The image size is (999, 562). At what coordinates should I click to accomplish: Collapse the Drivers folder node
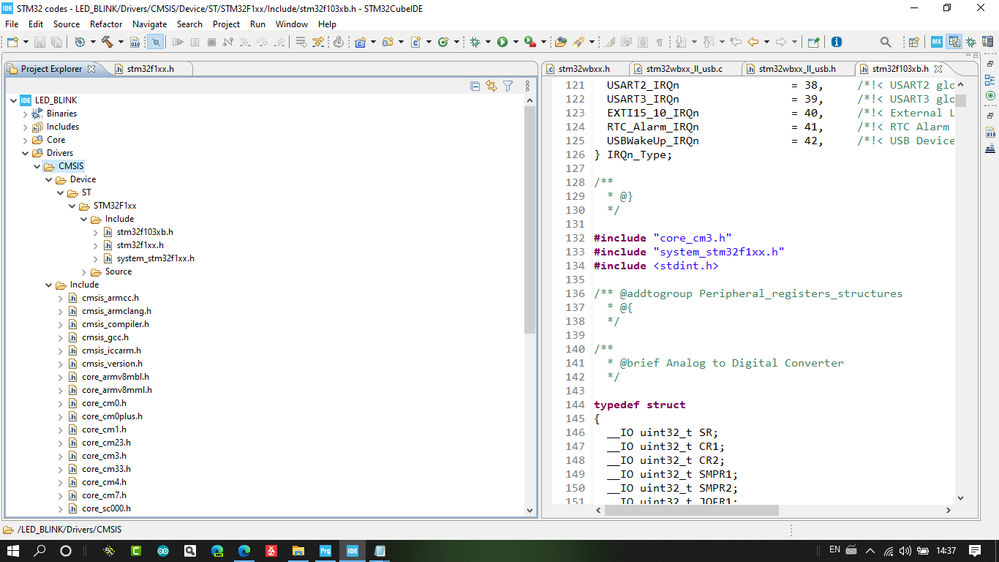pos(25,153)
